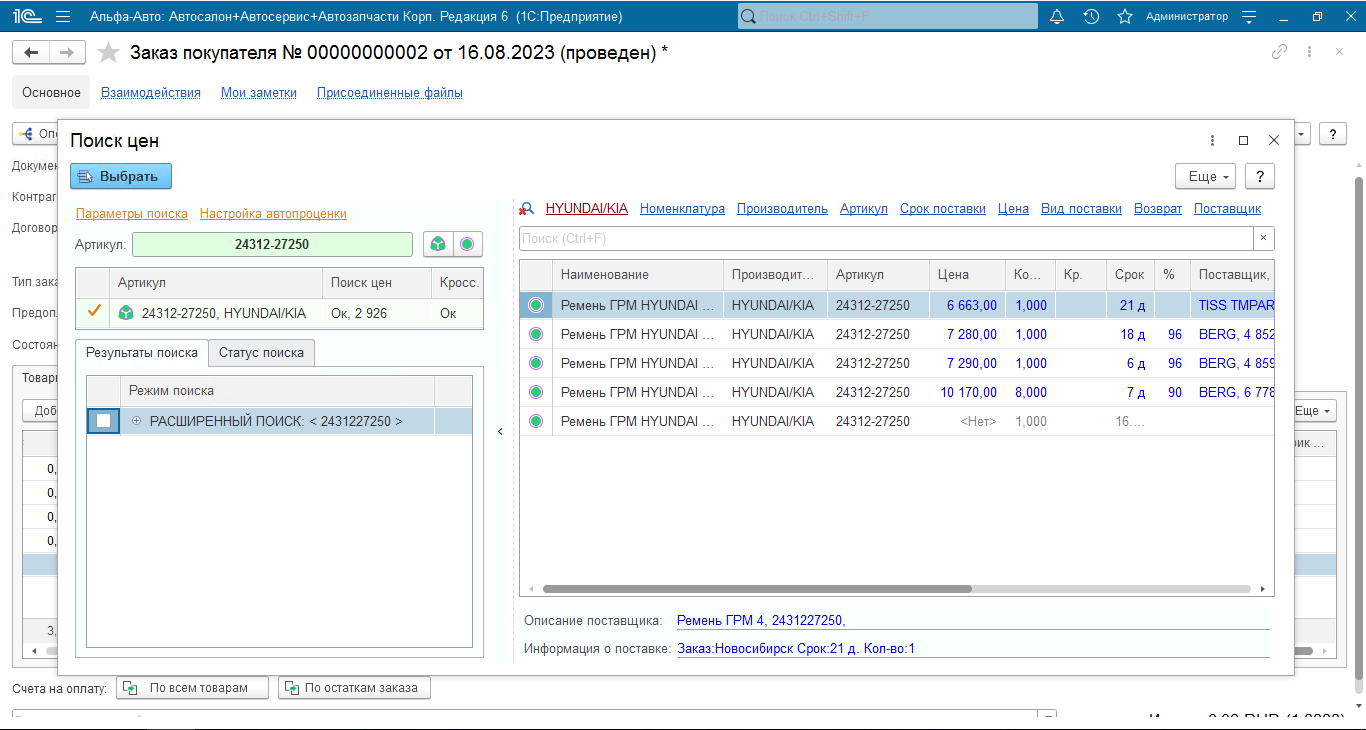Click the 1C logo icon
The width and height of the screenshot is (1366, 730).
(x=25, y=17)
